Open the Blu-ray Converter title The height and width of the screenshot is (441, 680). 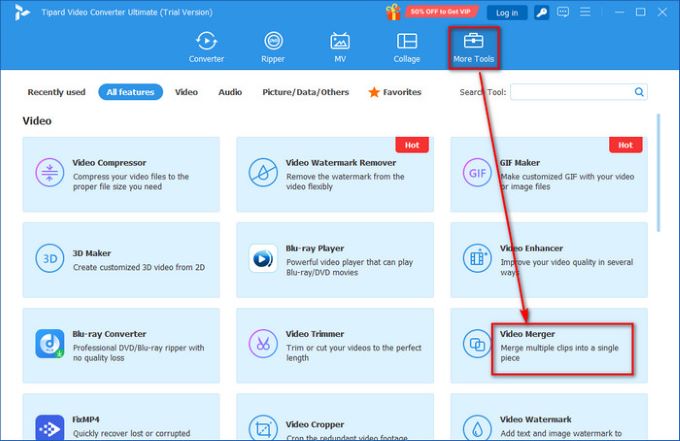point(109,334)
